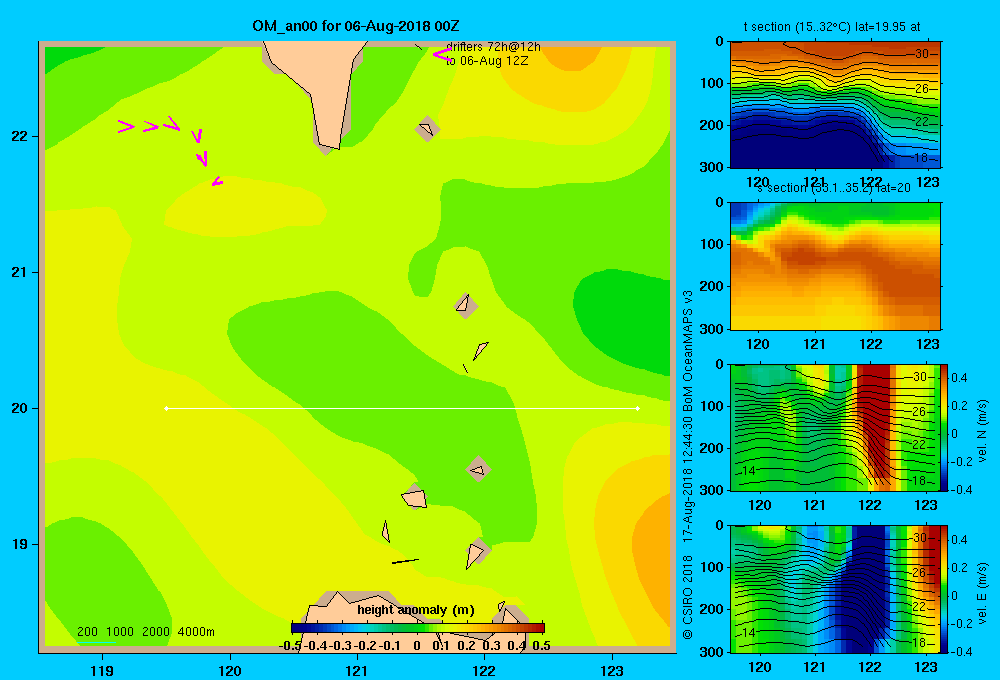The height and width of the screenshot is (680, 1000).
Task: Click the map title "OM_an00 for 06-Aug-2018 00Z"
Action: [356, 26]
